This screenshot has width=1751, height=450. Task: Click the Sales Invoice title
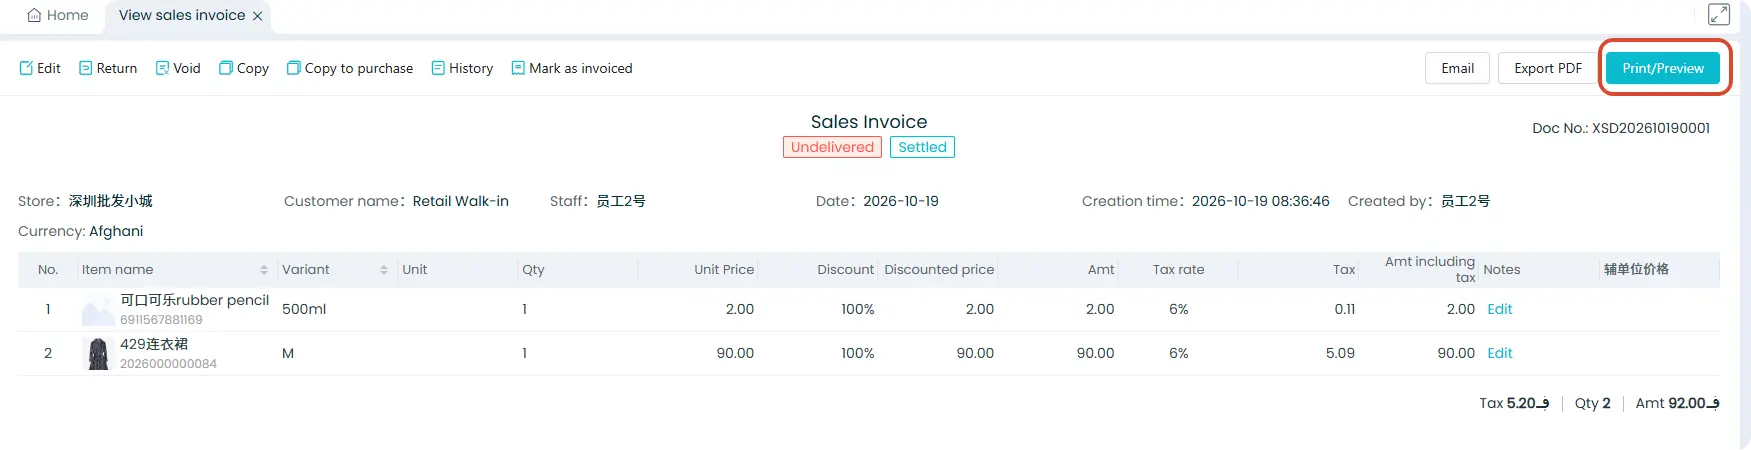tap(869, 122)
